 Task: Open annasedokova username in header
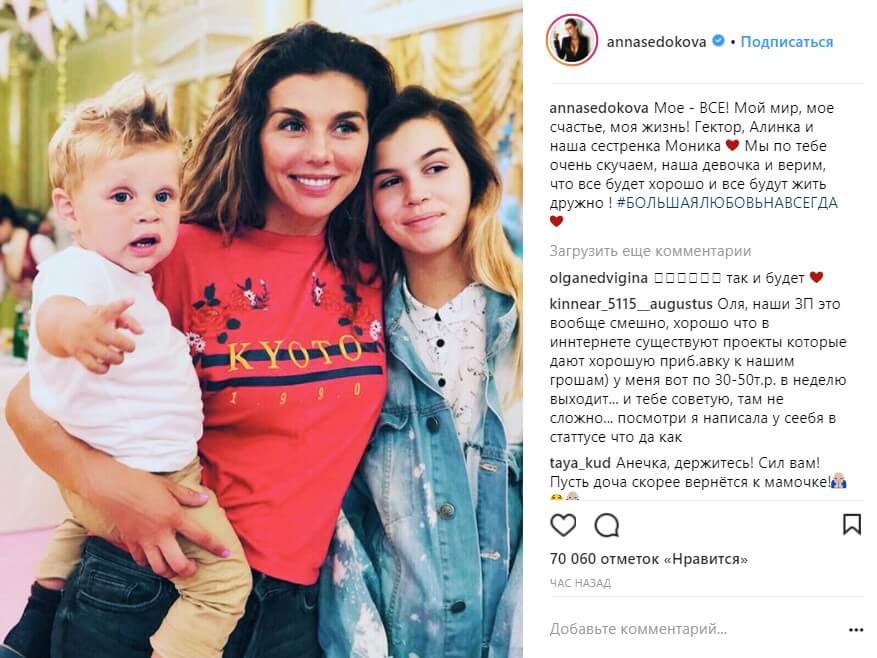coord(656,42)
